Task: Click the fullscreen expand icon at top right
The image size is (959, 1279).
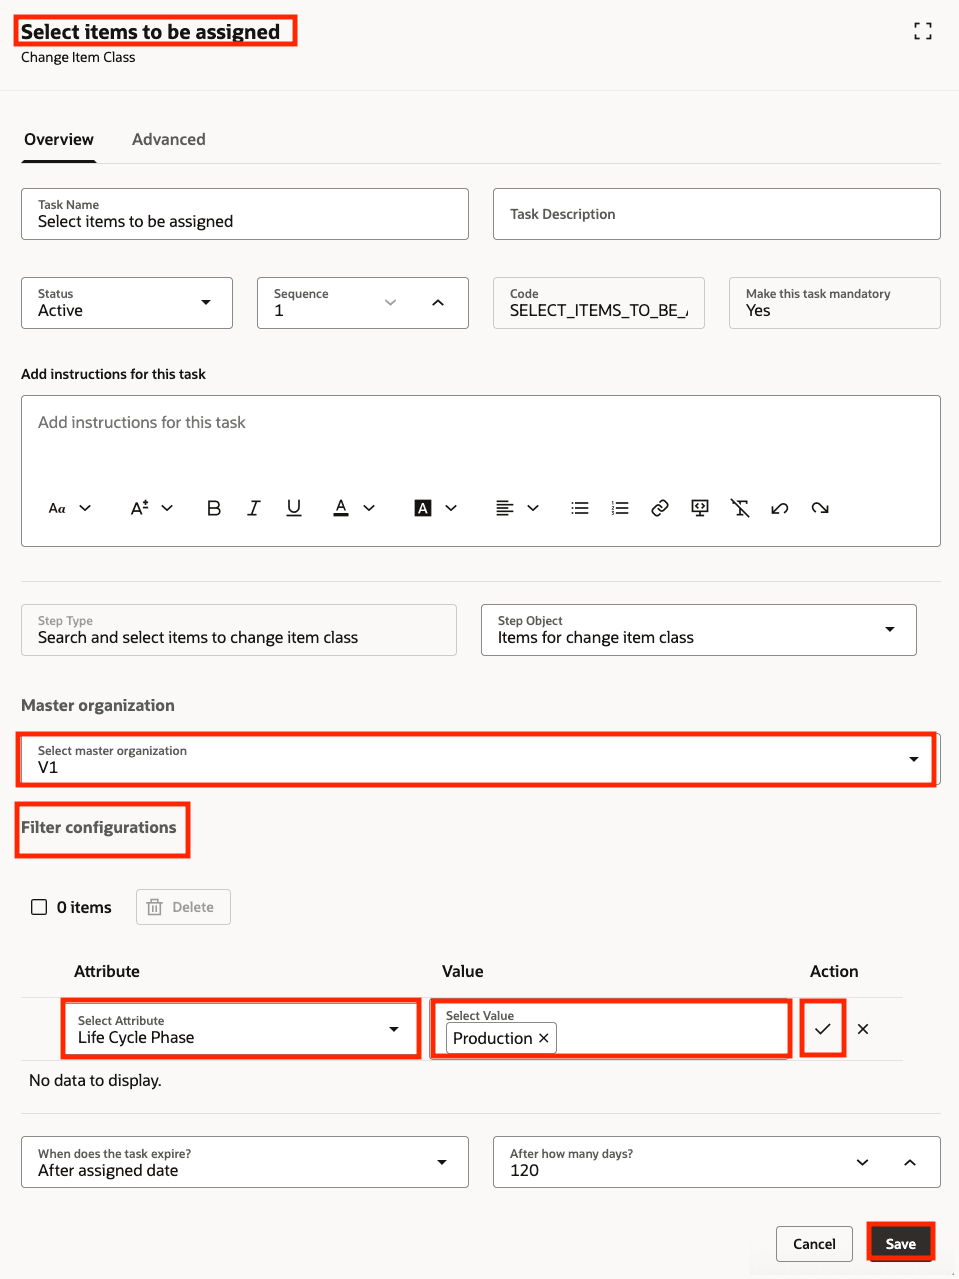Action: coord(922,31)
